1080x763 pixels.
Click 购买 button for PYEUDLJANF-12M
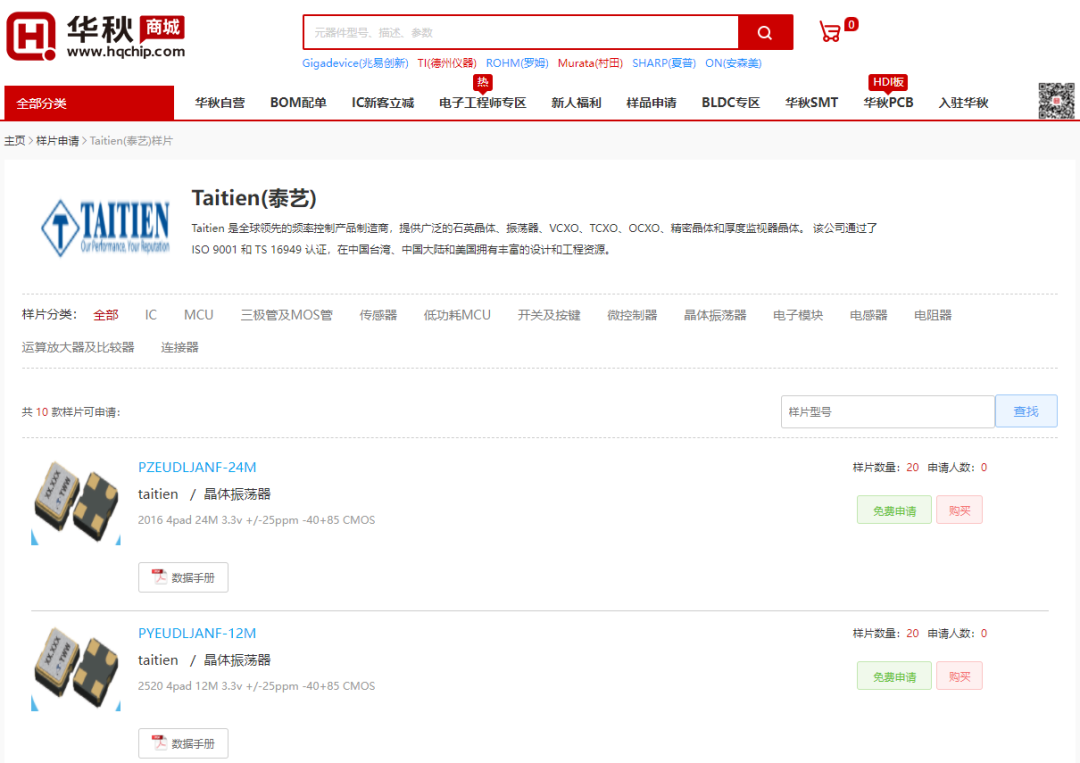tap(959, 676)
